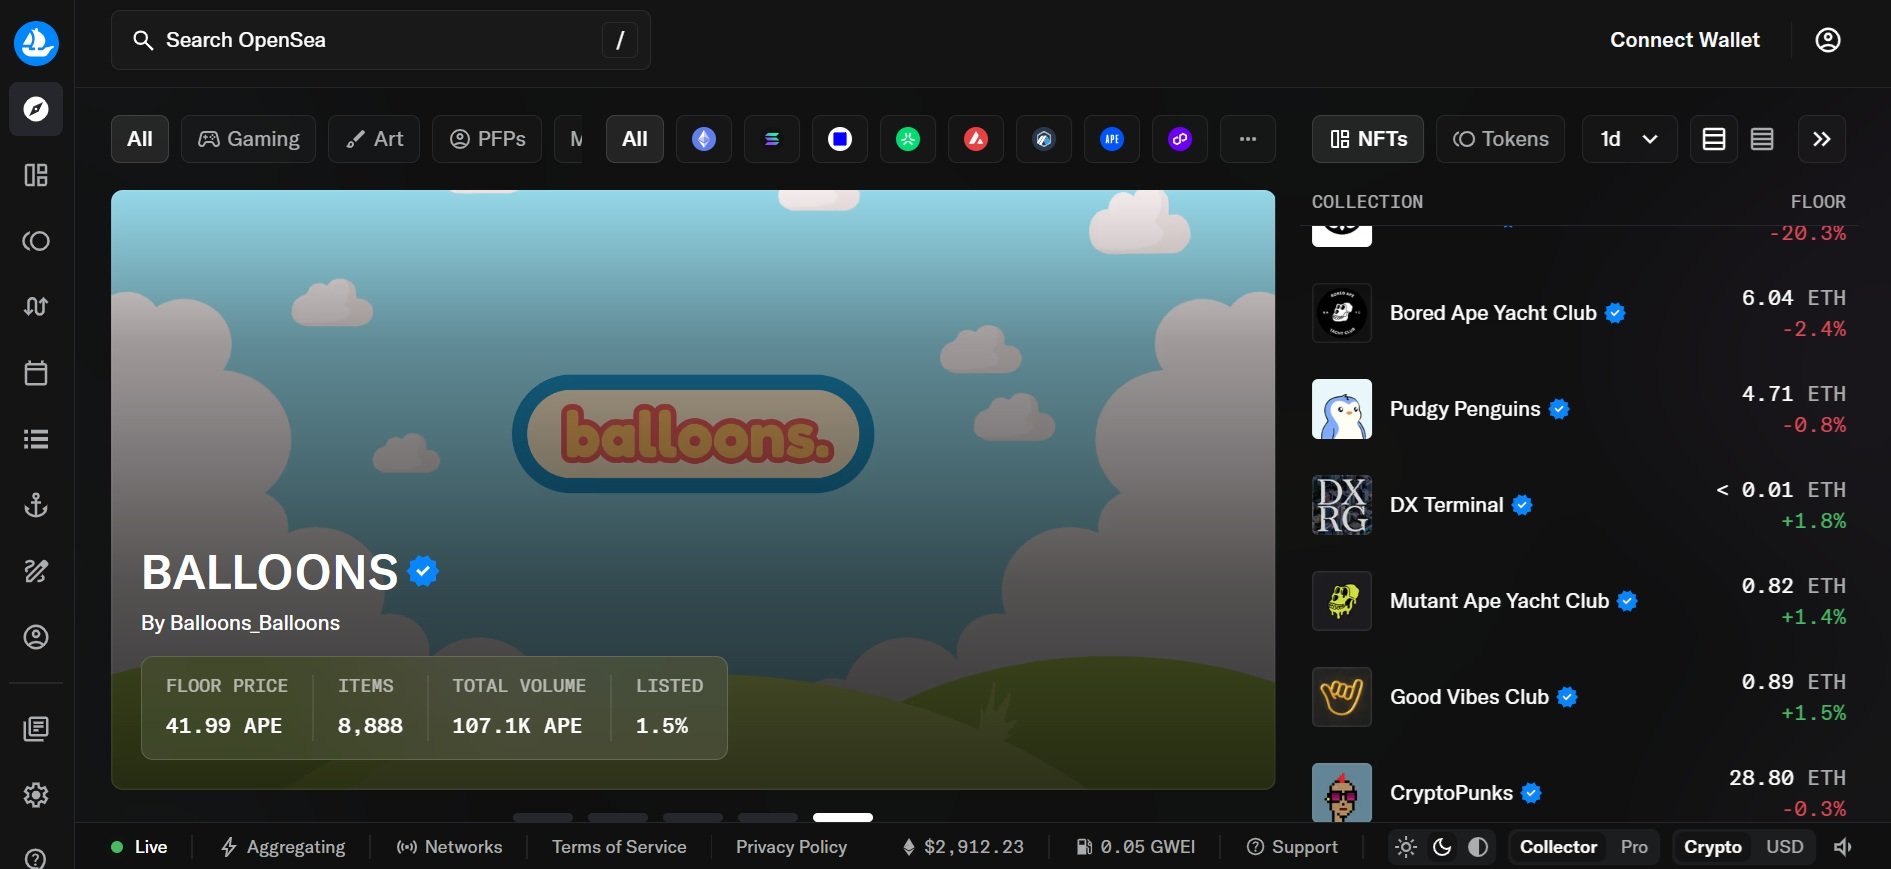
Task: Expand the collection panel with double chevron
Action: 1822,139
